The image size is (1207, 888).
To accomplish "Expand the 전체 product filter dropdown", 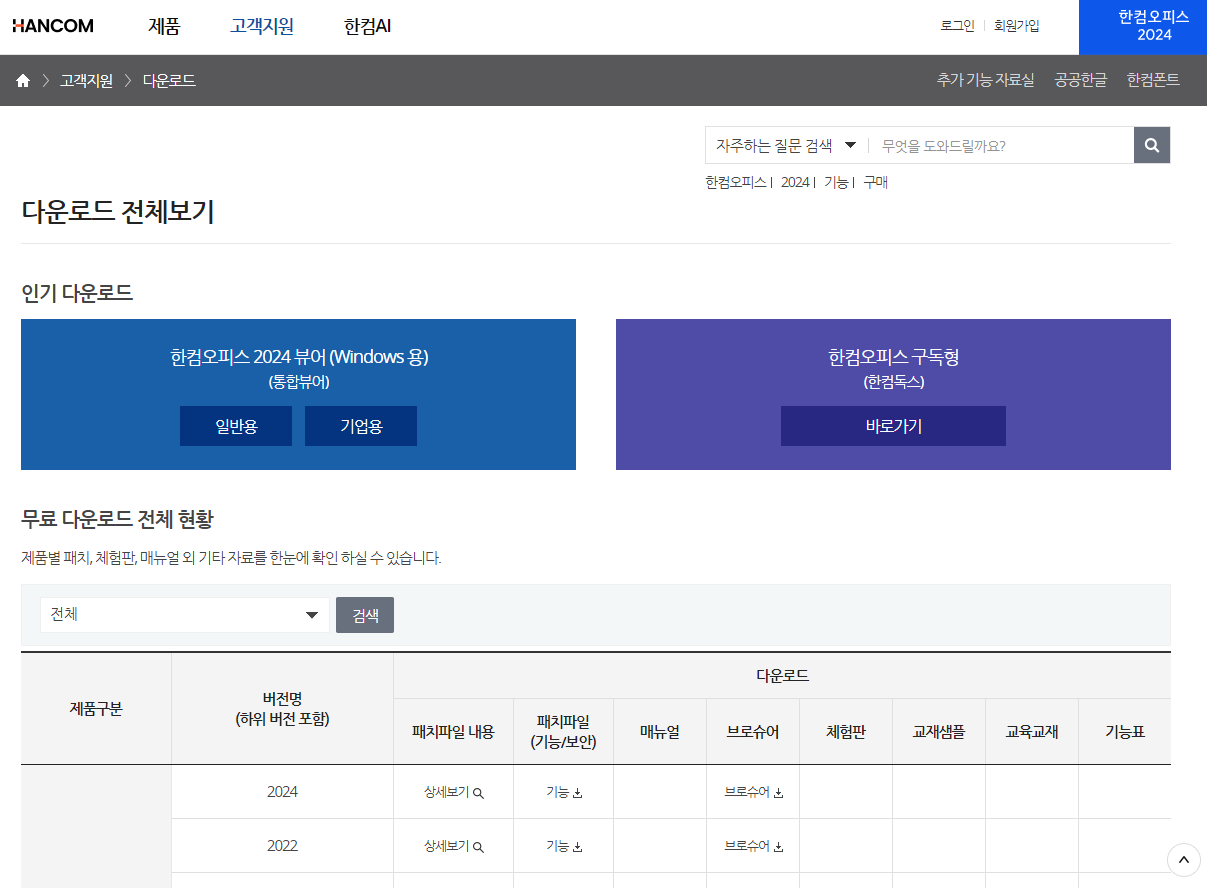I will [x=185, y=615].
